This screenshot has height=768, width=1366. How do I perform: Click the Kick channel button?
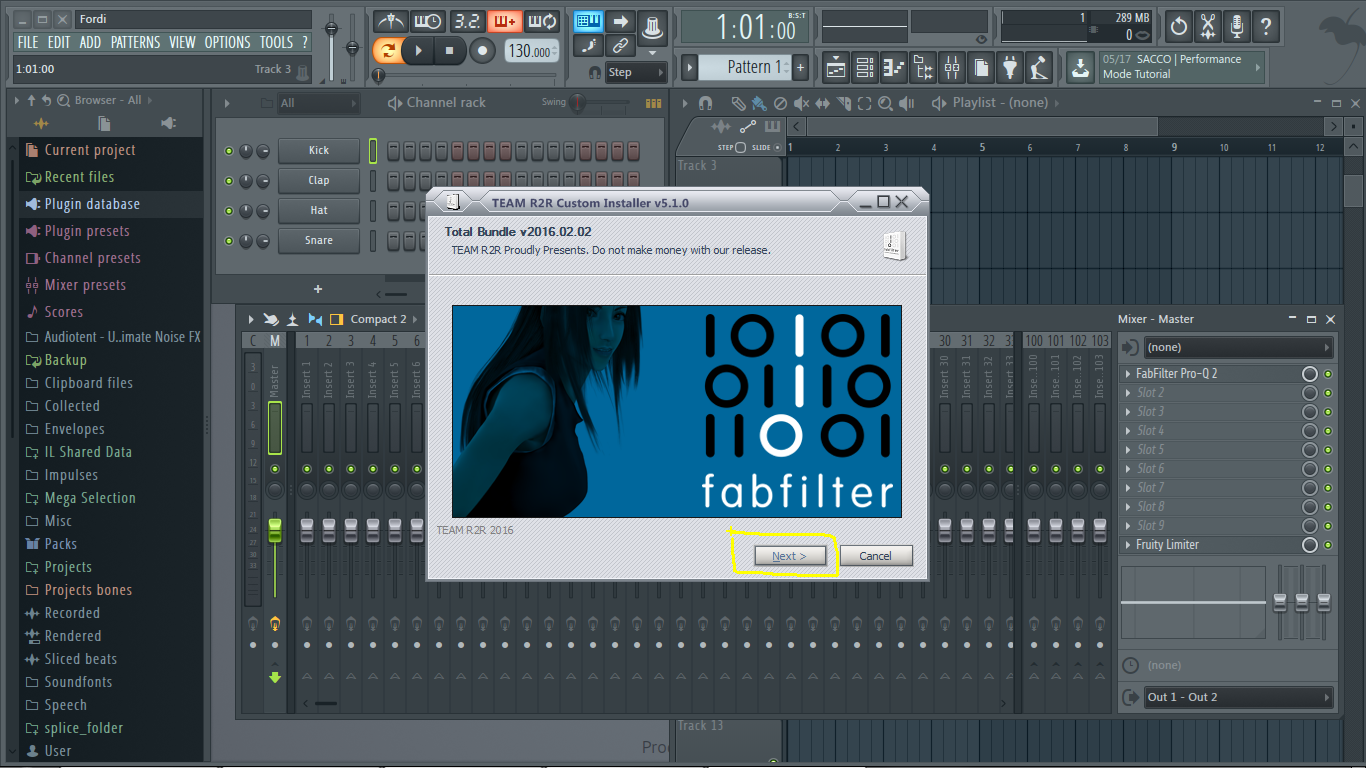click(x=319, y=151)
